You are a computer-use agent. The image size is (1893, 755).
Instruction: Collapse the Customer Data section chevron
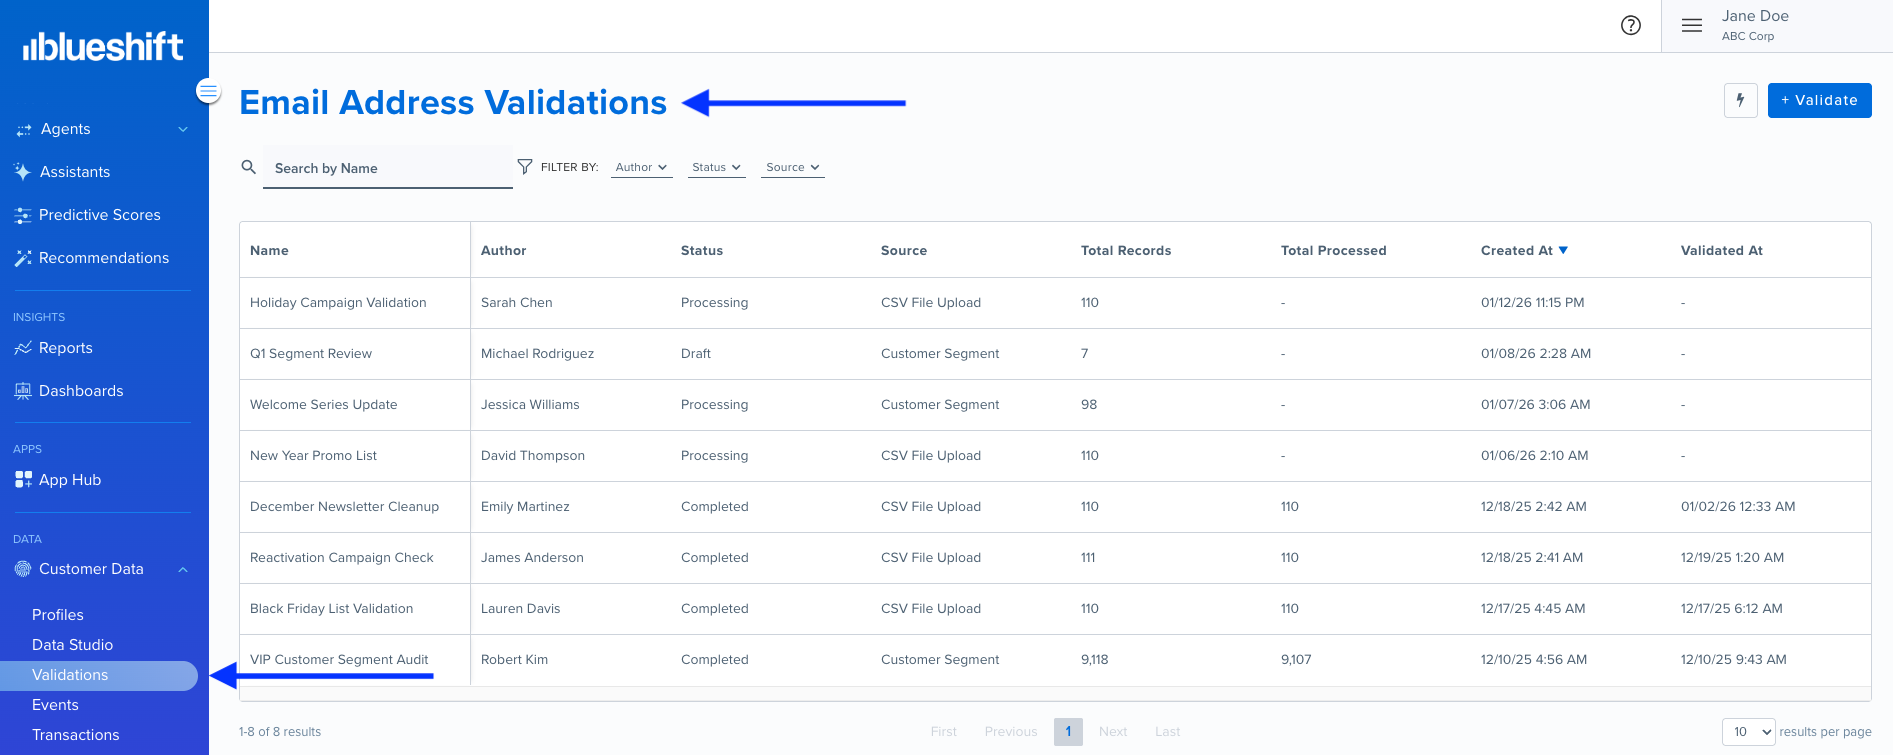(183, 569)
